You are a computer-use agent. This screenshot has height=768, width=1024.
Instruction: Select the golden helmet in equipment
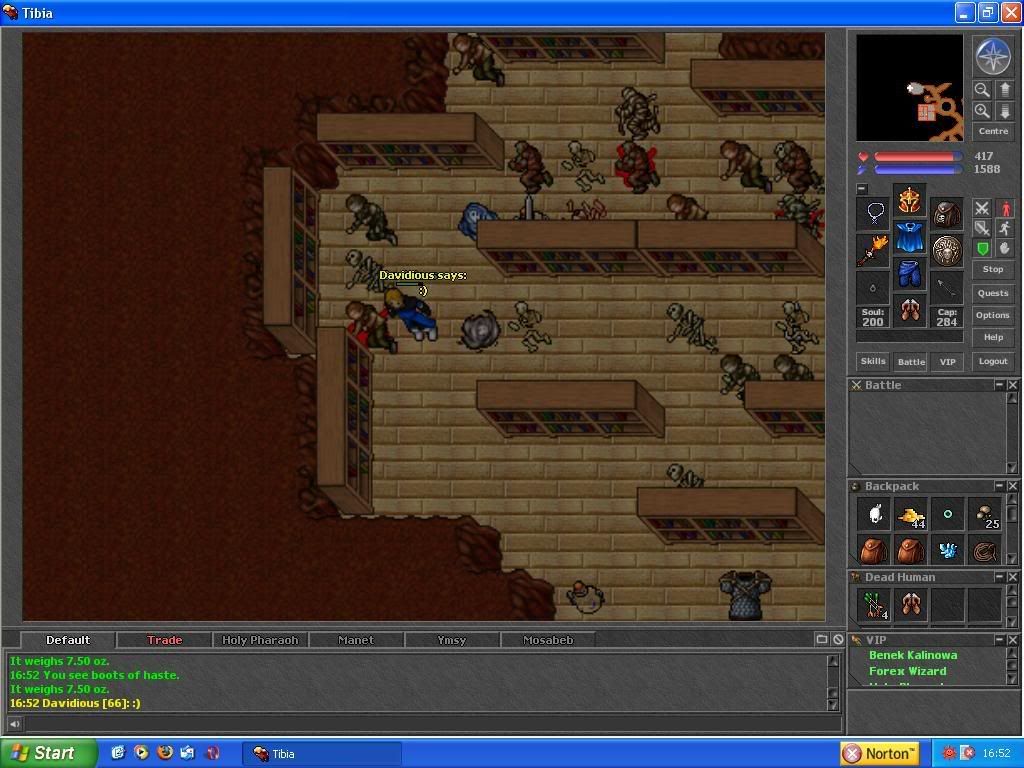coord(910,200)
